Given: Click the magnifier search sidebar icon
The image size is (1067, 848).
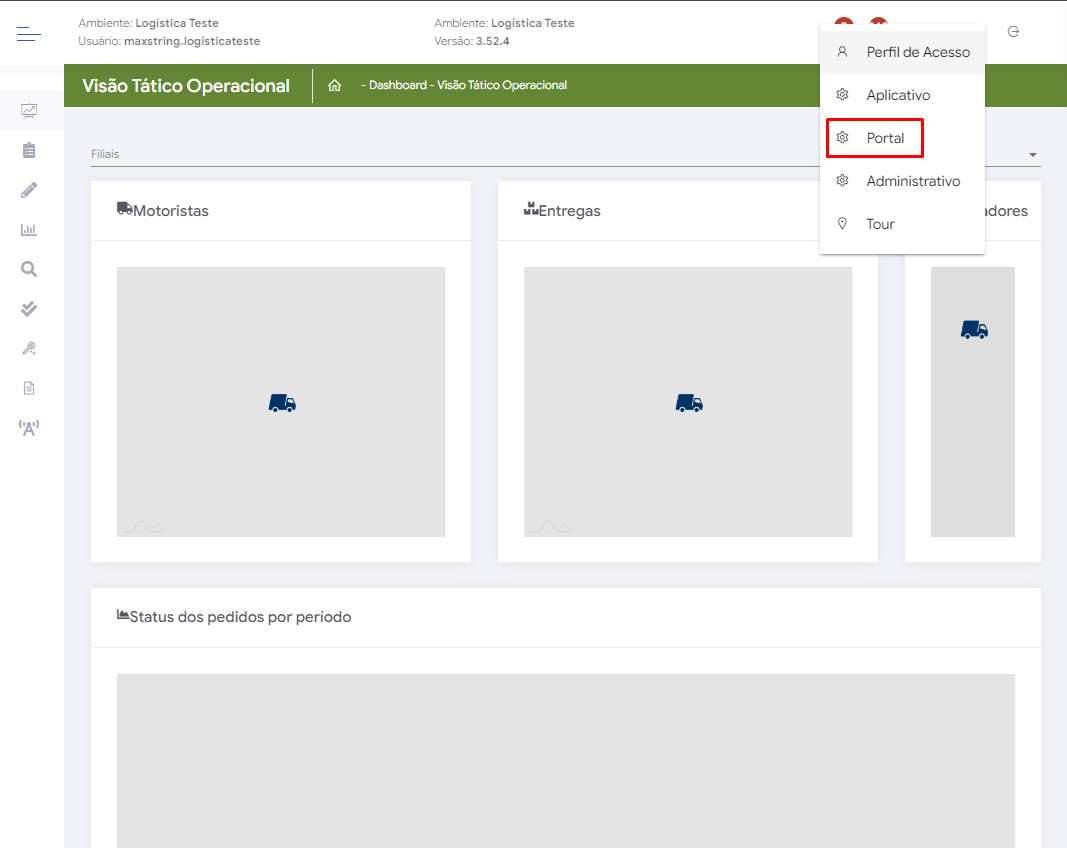Looking at the screenshot, I should point(29,269).
